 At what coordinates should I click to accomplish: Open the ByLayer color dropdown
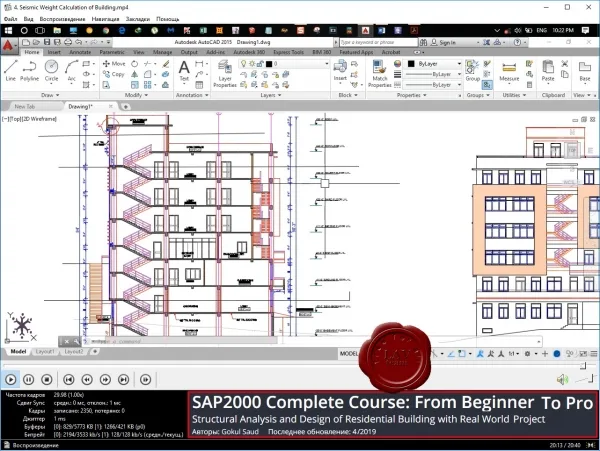click(434, 64)
